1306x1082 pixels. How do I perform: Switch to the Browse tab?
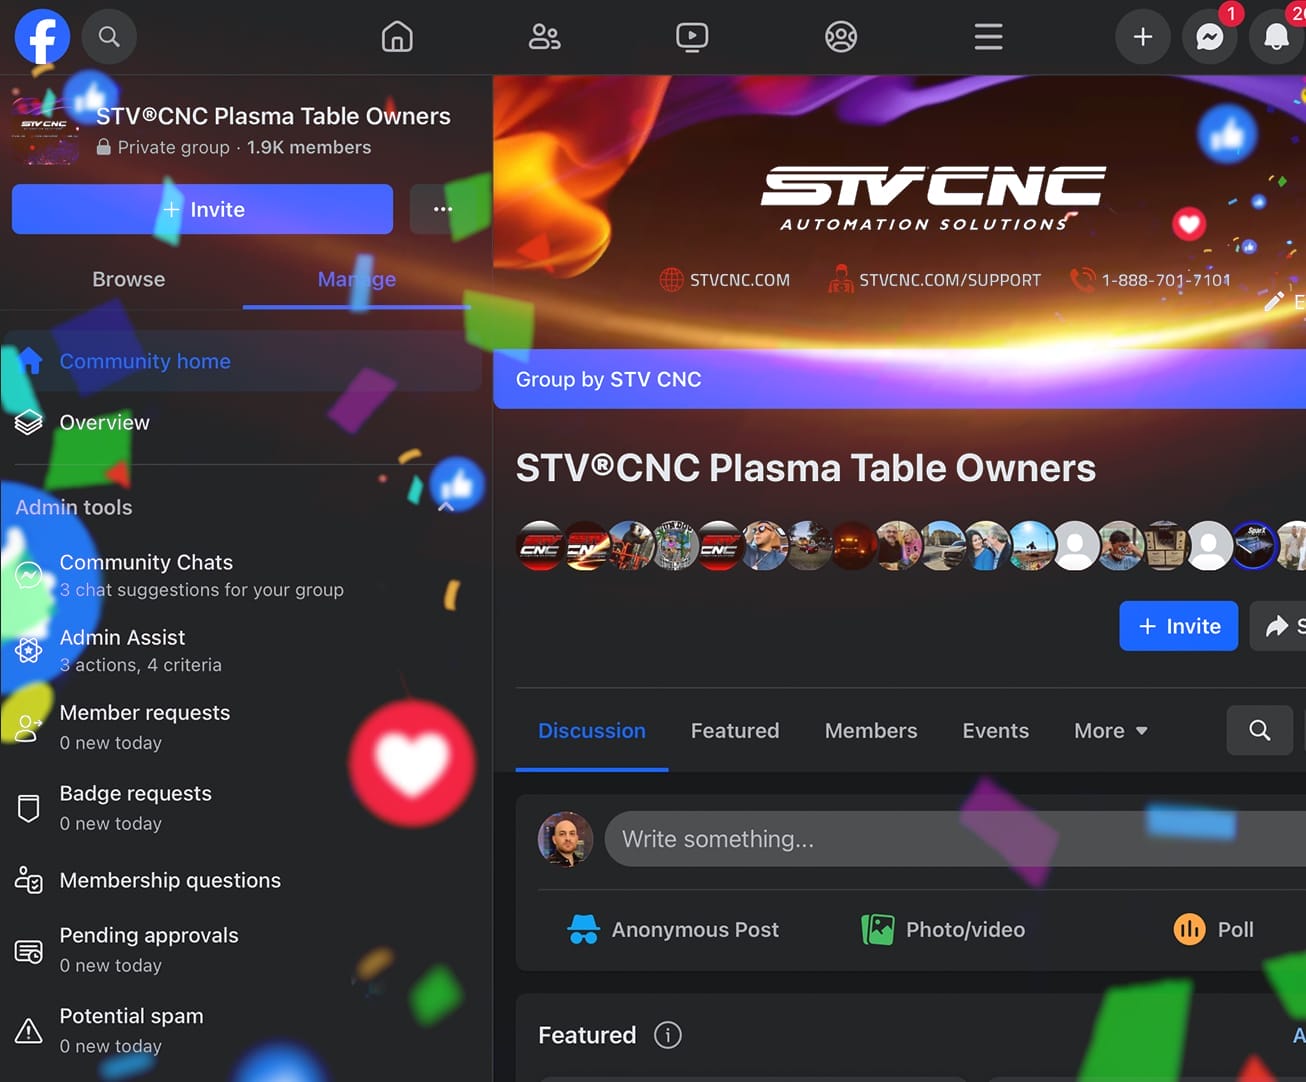(x=128, y=279)
